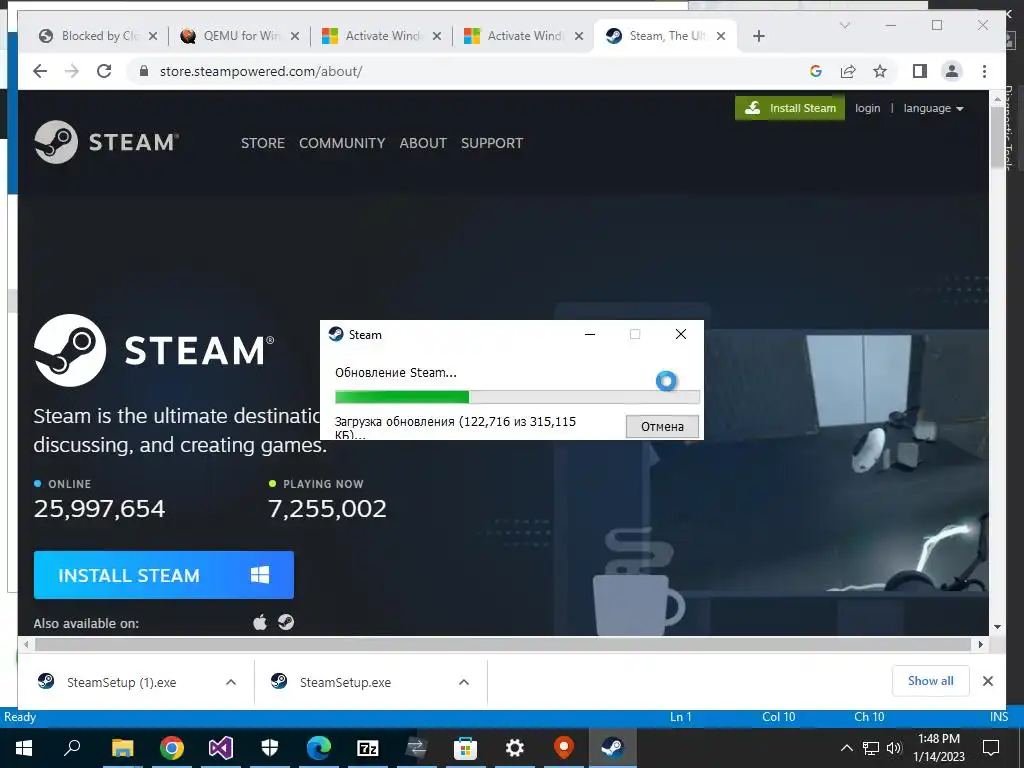The image size is (1024, 768).
Task: Click Отмена to cancel the update
Action: point(662,426)
